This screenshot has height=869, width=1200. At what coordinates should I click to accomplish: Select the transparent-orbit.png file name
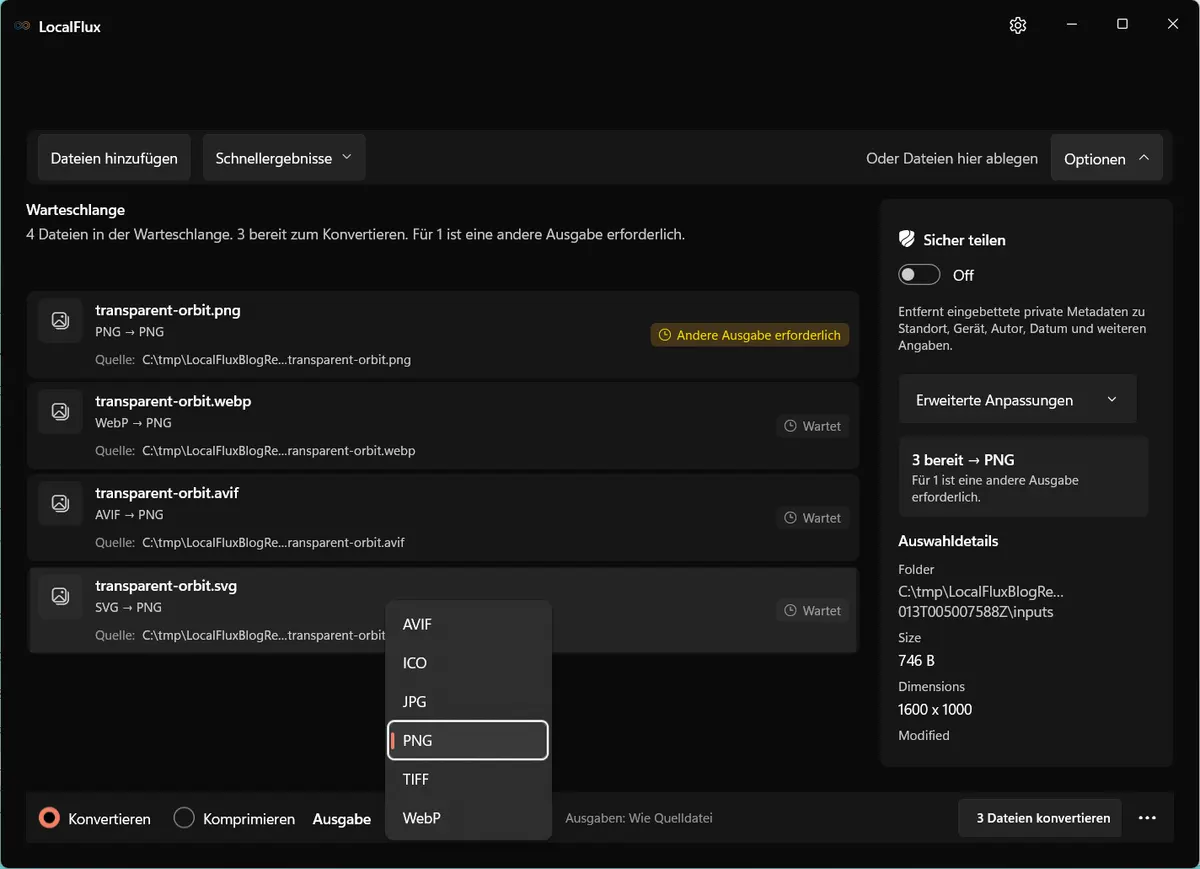tap(168, 310)
